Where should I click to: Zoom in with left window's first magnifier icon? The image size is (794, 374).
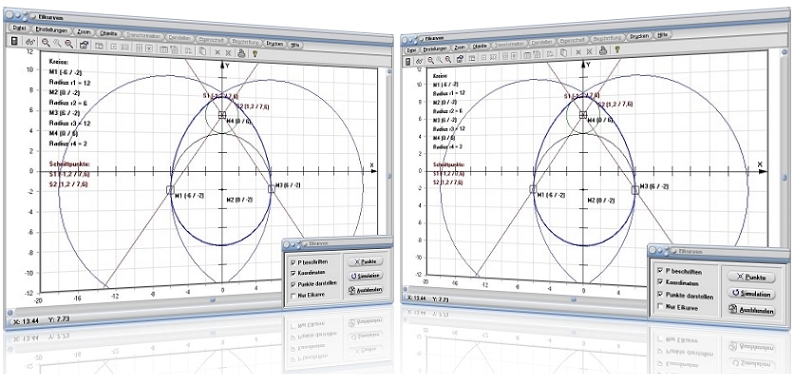[x=46, y=43]
